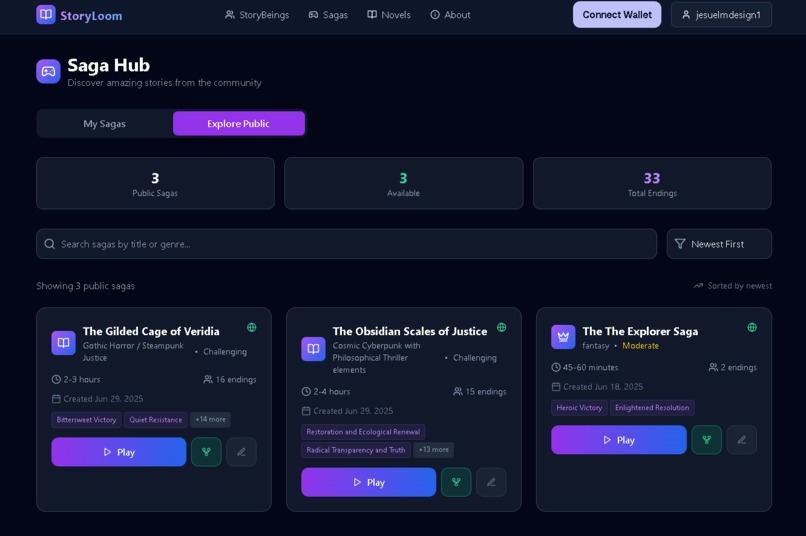806x536 pixels.
Task: Click the Gilded Cage of Veridia book icon
Action: pos(63,343)
